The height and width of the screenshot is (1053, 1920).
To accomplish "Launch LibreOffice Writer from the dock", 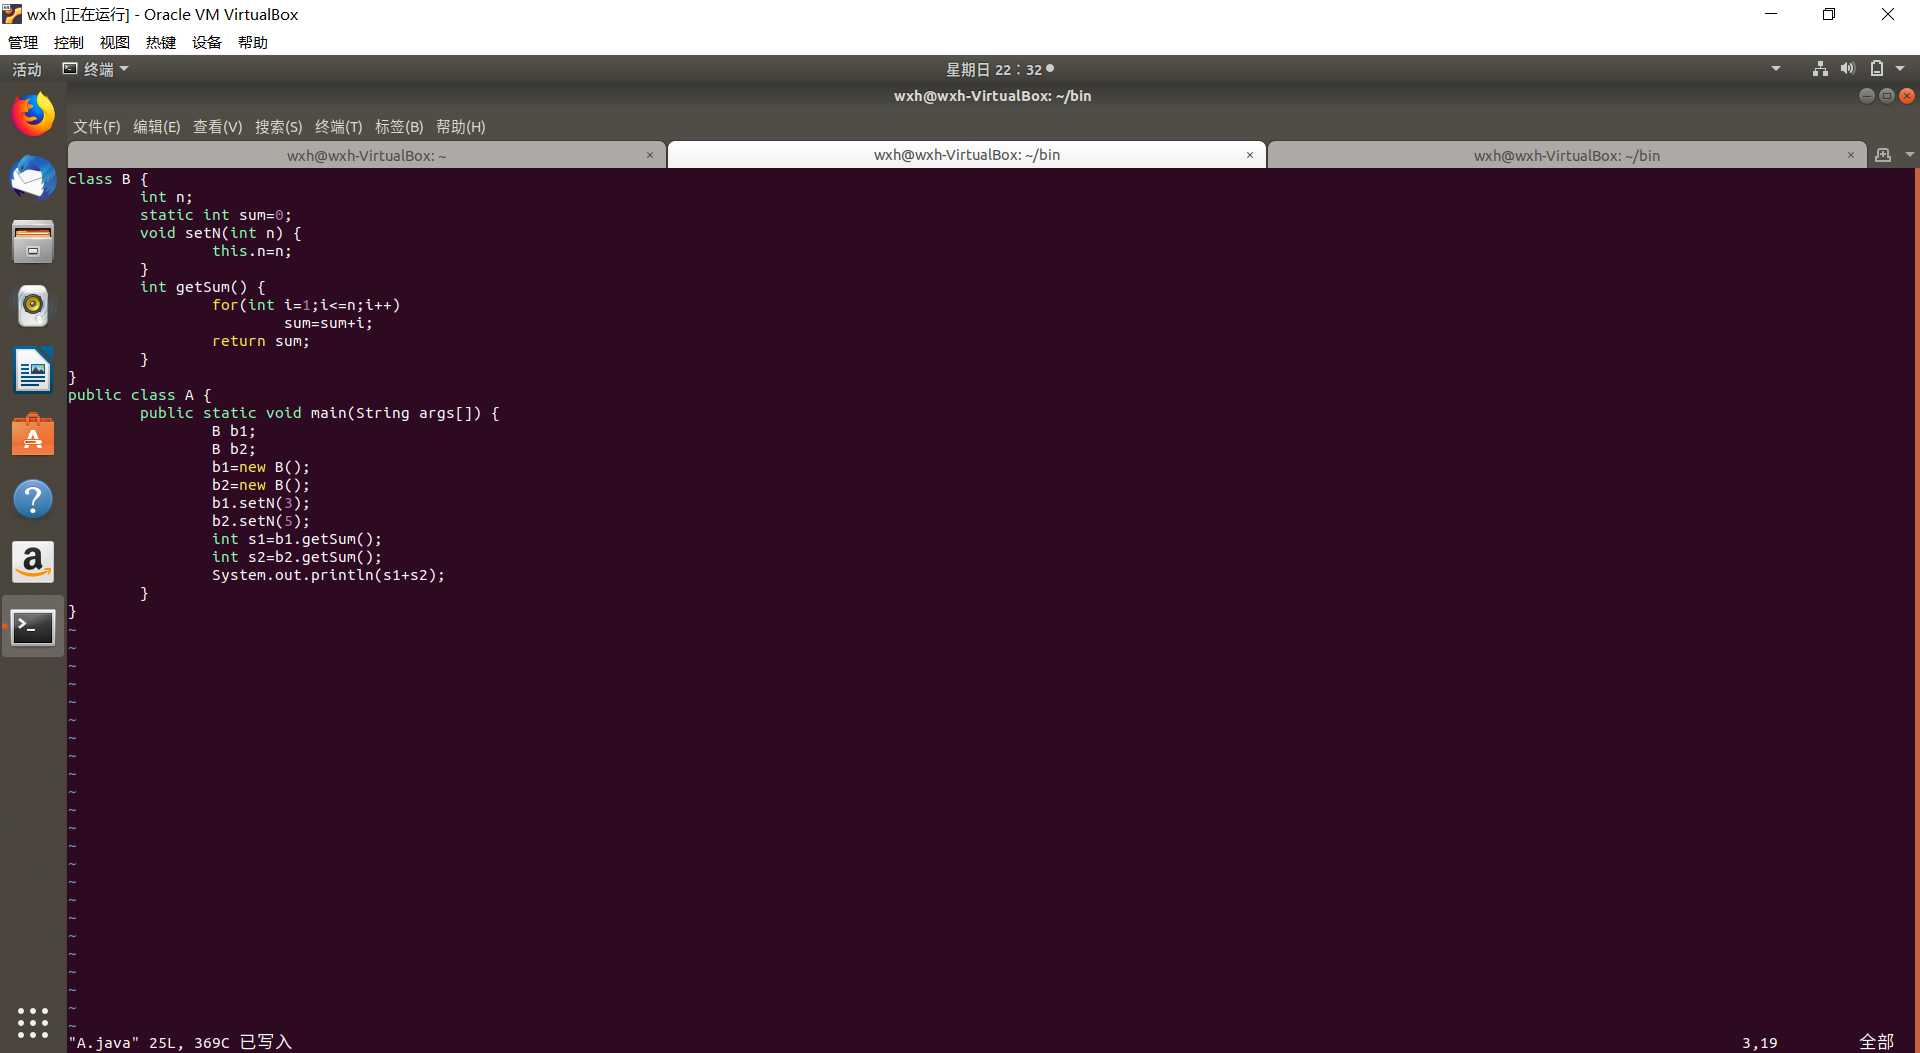I will pos(33,370).
